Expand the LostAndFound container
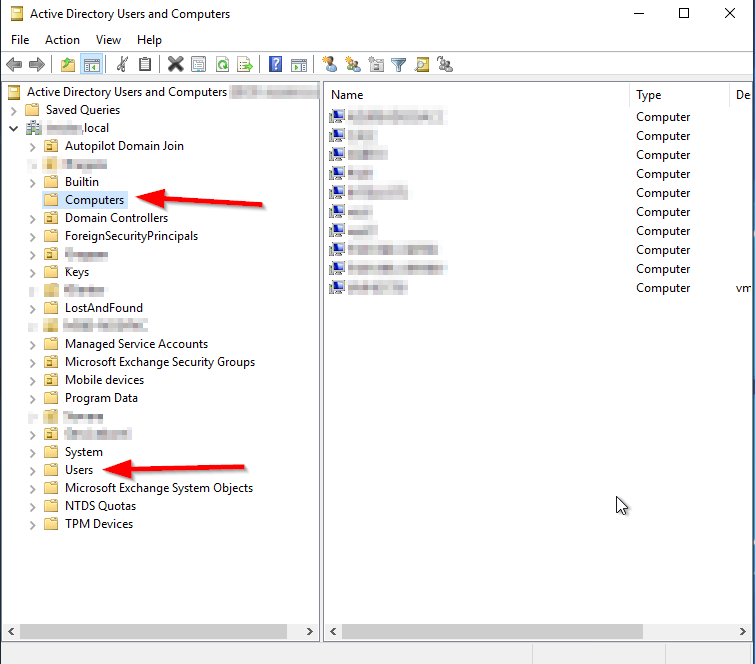 coord(32,309)
